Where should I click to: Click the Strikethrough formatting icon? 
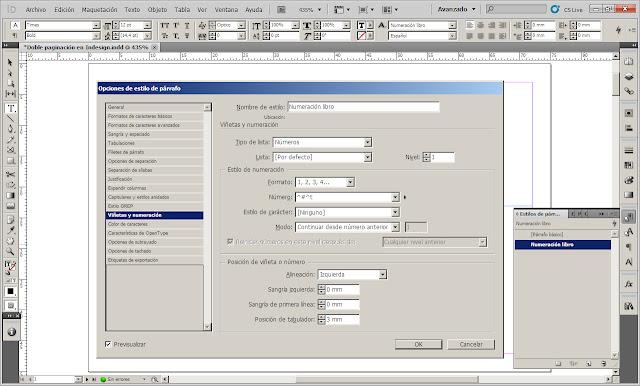click(187, 36)
